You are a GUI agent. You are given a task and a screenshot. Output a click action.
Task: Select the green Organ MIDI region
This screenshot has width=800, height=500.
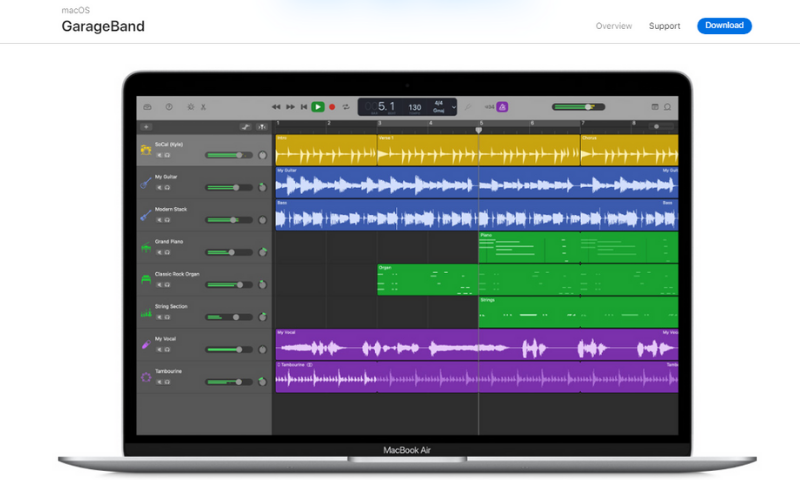(x=528, y=280)
